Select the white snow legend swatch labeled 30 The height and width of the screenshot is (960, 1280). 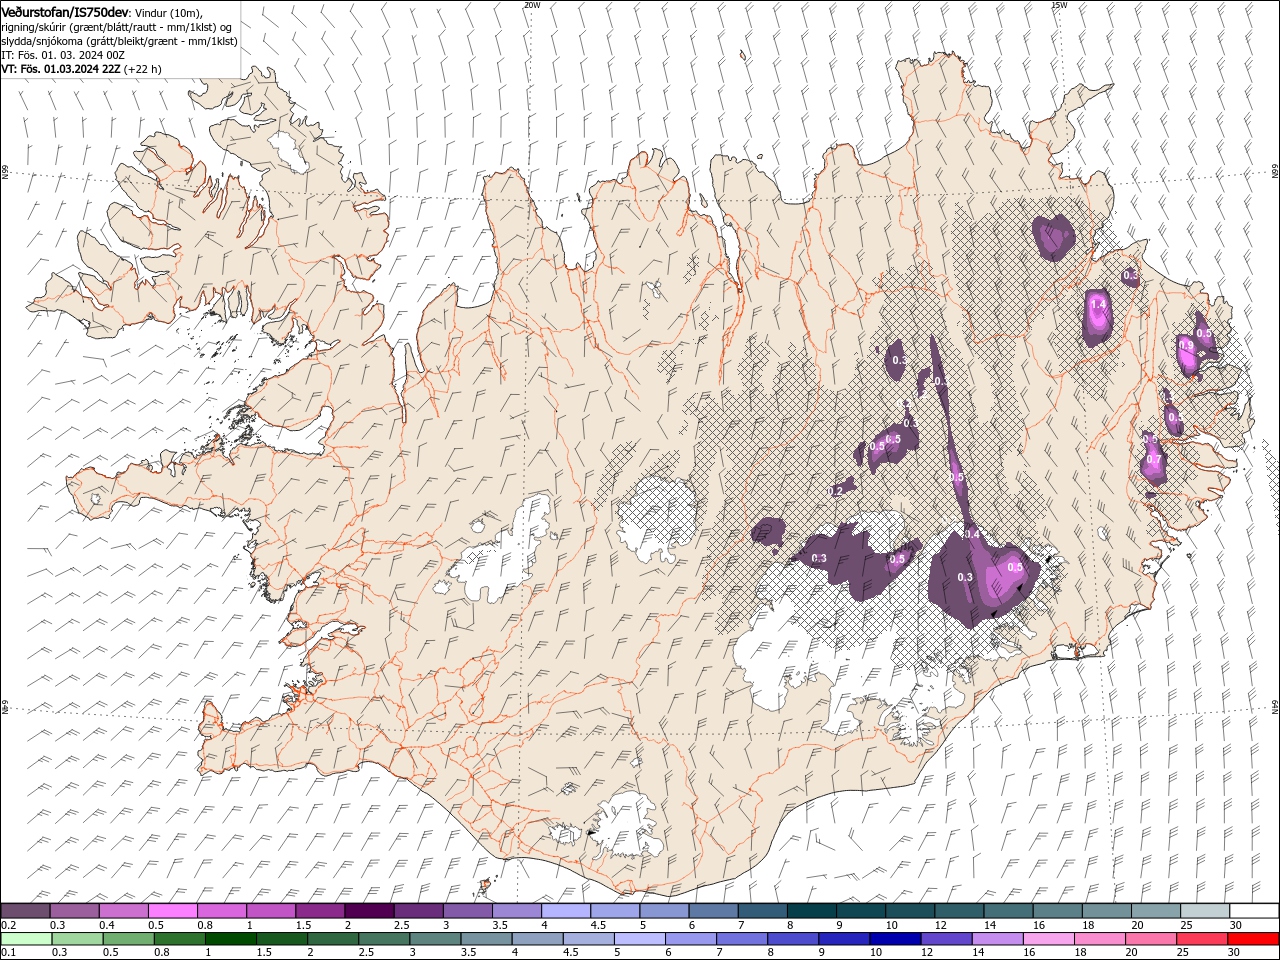[x=1255, y=911]
